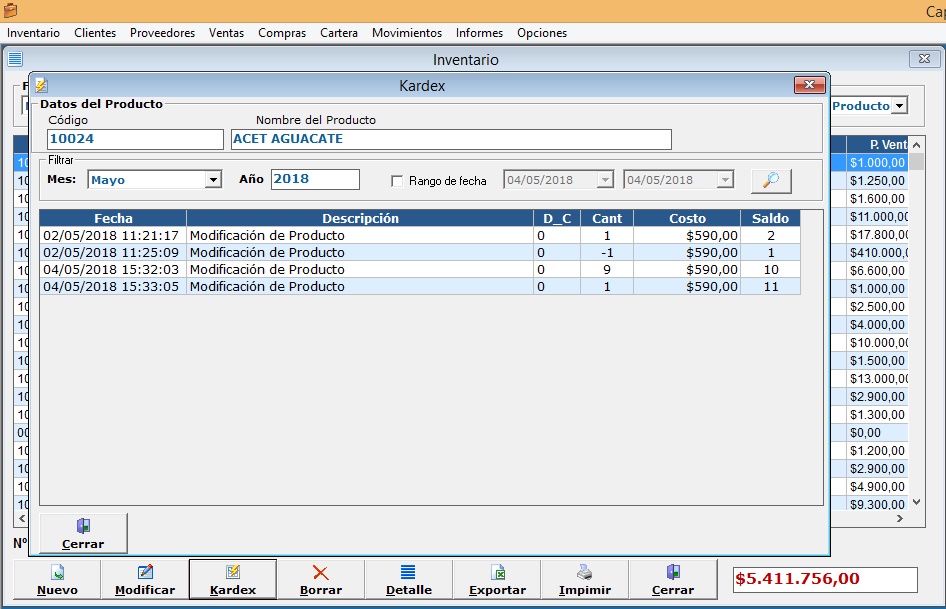Click the Año input field

point(314,180)
